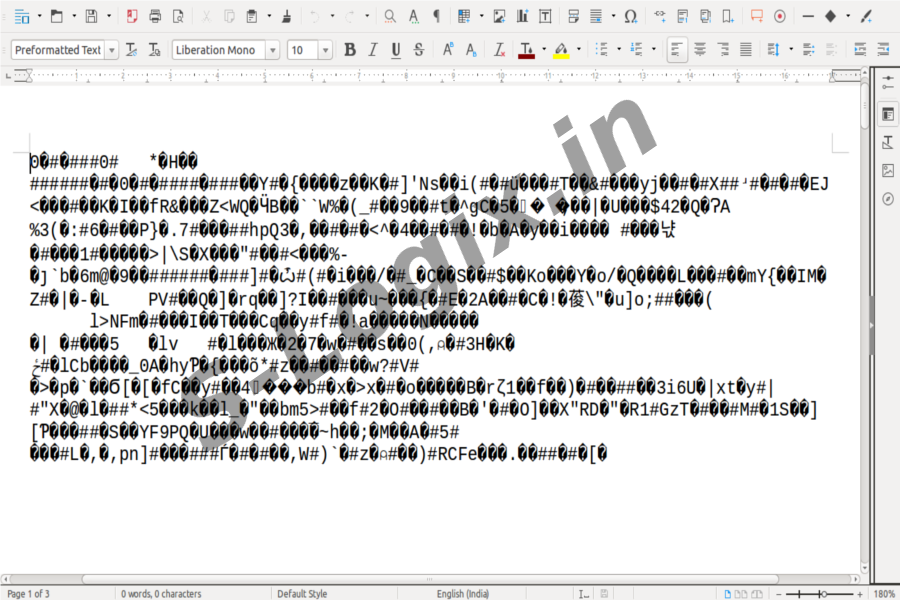Toggle Italic formatting
This screenshot has height=600, width=900.
[373, 50]
